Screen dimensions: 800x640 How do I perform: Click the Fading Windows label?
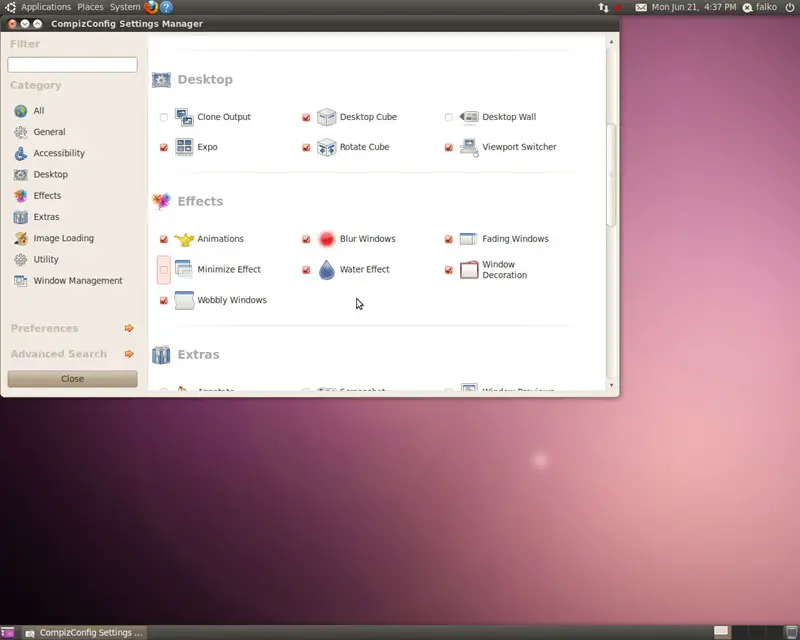pyautogui.click(x=515, y=239)
